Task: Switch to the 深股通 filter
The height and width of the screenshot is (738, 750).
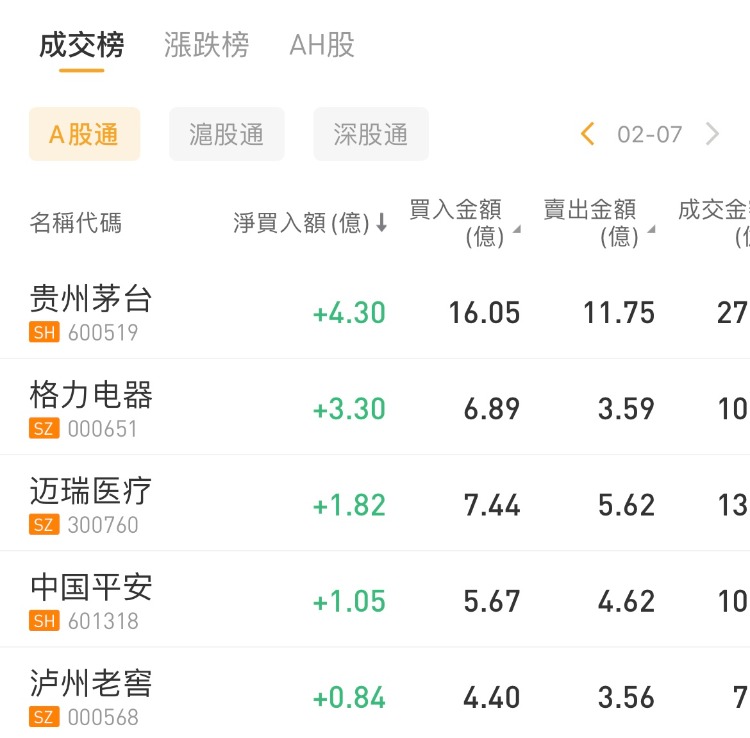Action: click(370, 134)
